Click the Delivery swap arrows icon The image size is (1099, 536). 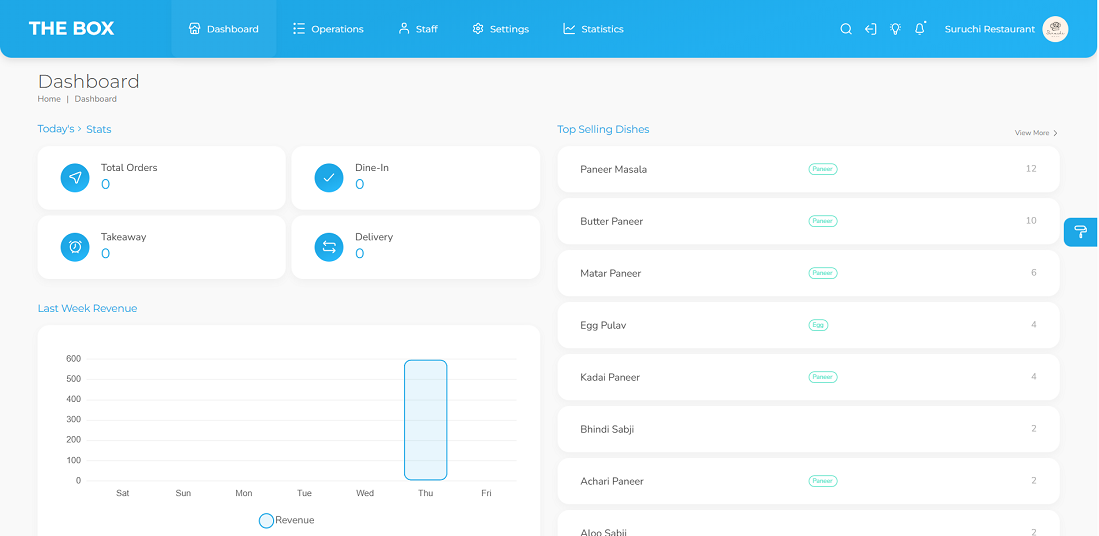(329, 247)
